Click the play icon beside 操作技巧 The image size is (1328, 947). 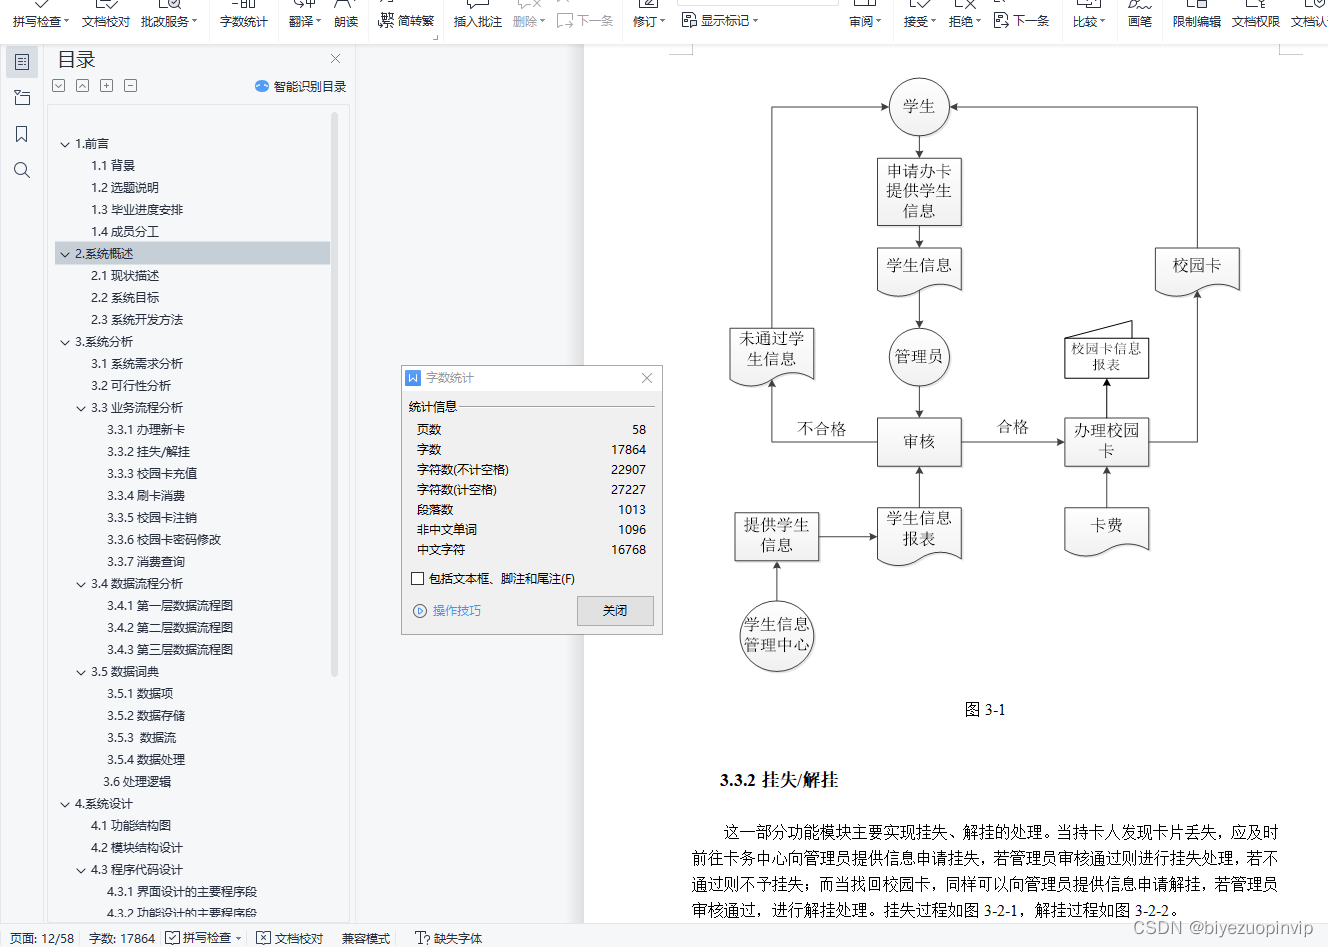[x=420, y=611]
